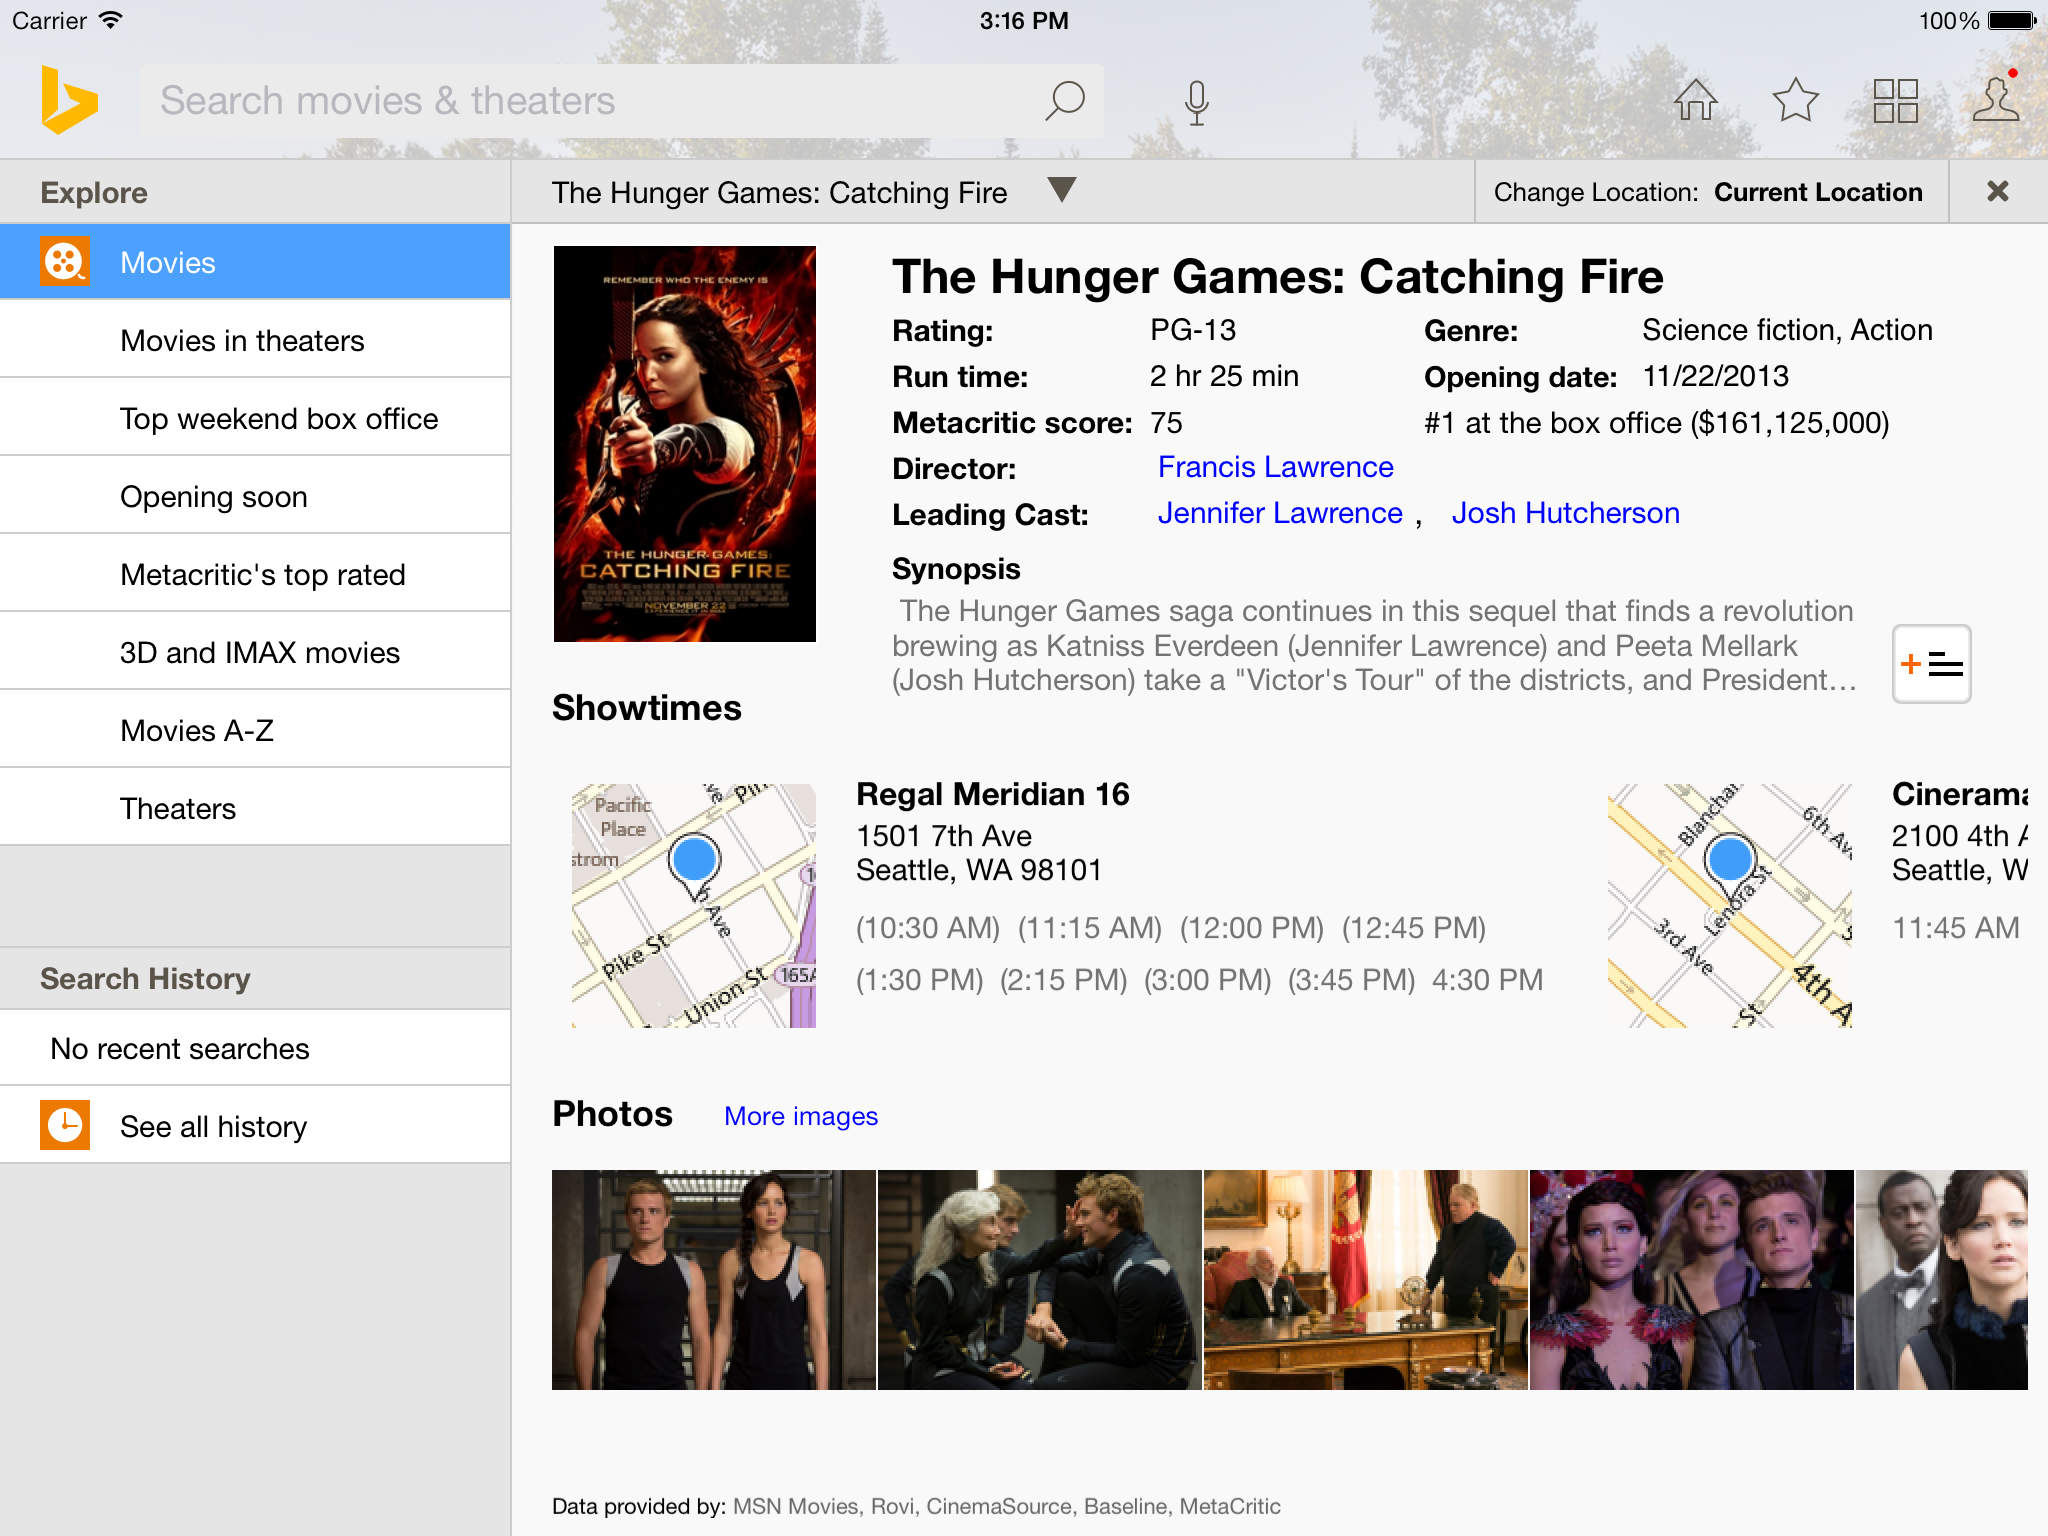Open the user profile icon
The height and width of the screenshot is (1536, 2048).
coord(1996,98)
